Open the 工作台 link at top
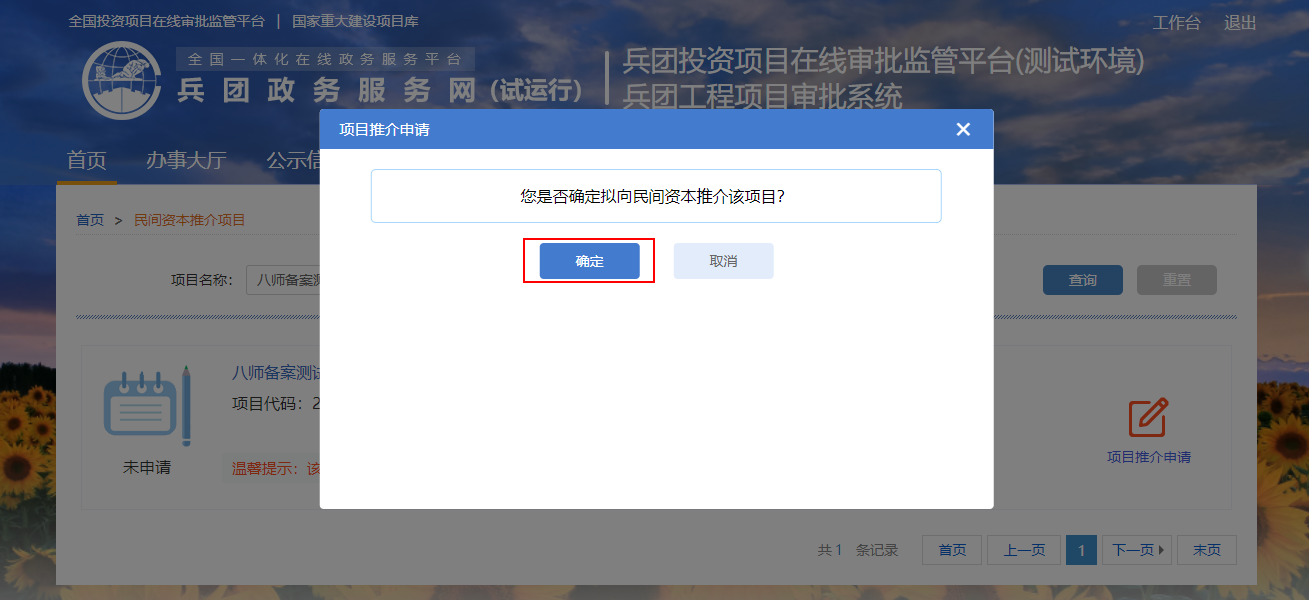Screen dimensions: 1309x600 1176,22
